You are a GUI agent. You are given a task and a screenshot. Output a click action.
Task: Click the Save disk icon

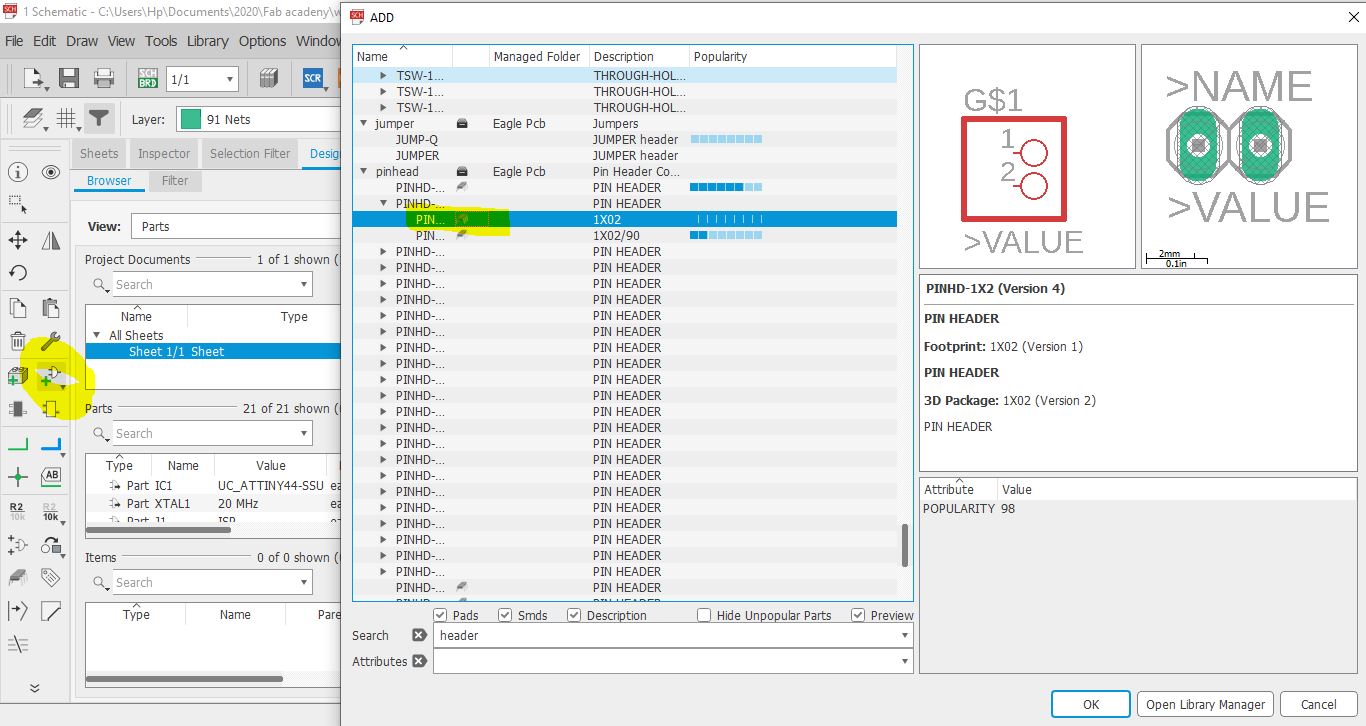point(69,79)
